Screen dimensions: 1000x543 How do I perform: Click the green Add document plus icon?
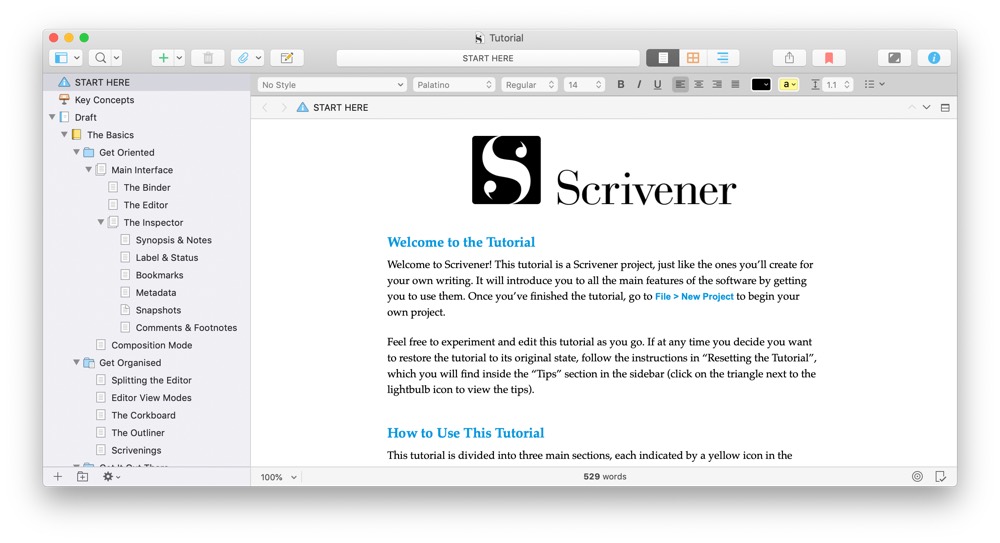coord(163,58)
